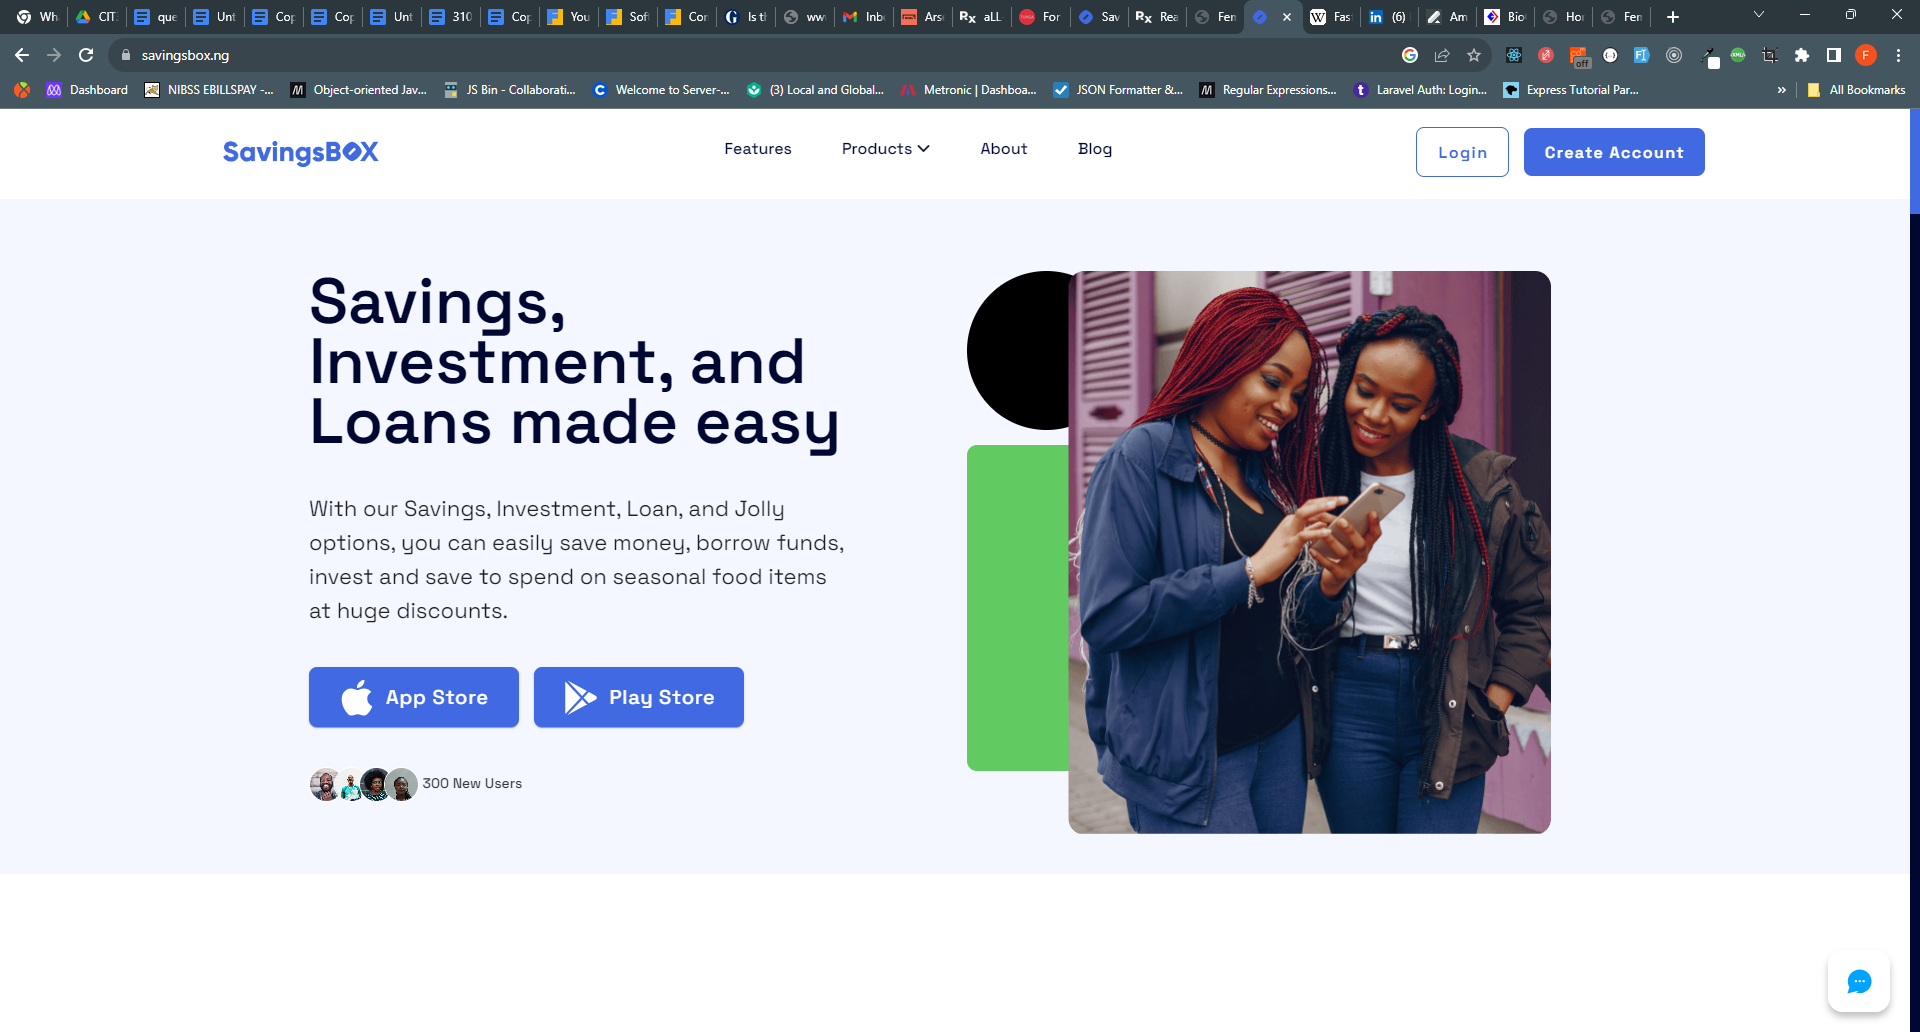View site information via lock icon
This screenshot has height=1032, width=1920.
tap(126, 55)
